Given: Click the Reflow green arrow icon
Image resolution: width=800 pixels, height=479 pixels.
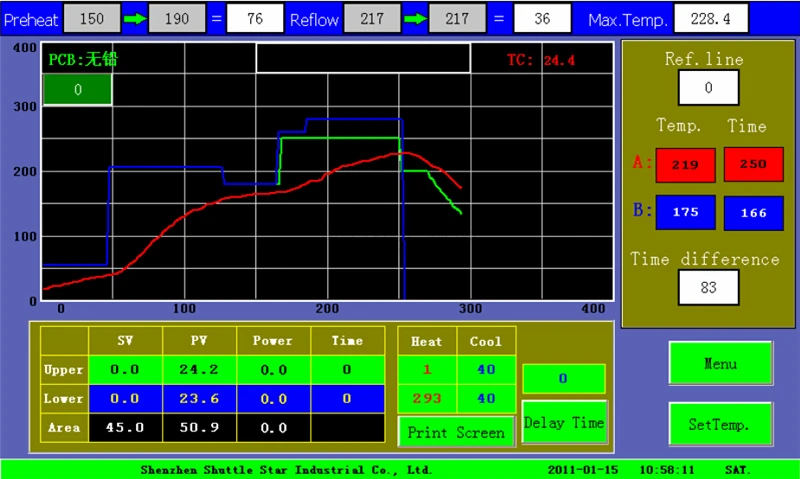Looking at the screenshot, I should [x=415, y=19].
